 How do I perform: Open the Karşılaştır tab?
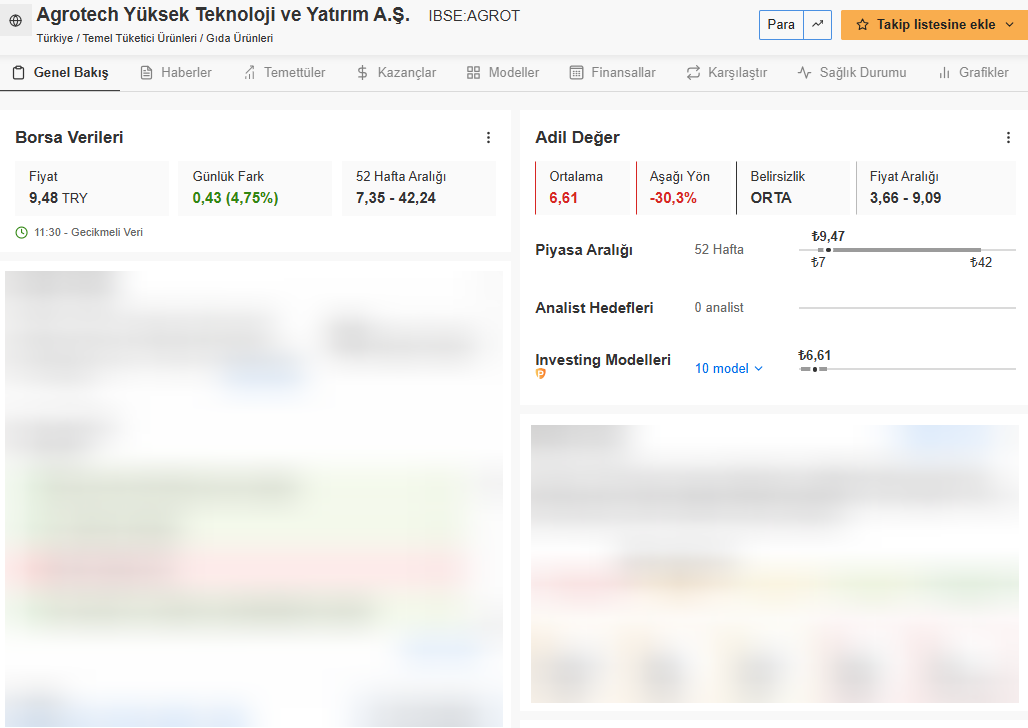[x=726, y=73]
